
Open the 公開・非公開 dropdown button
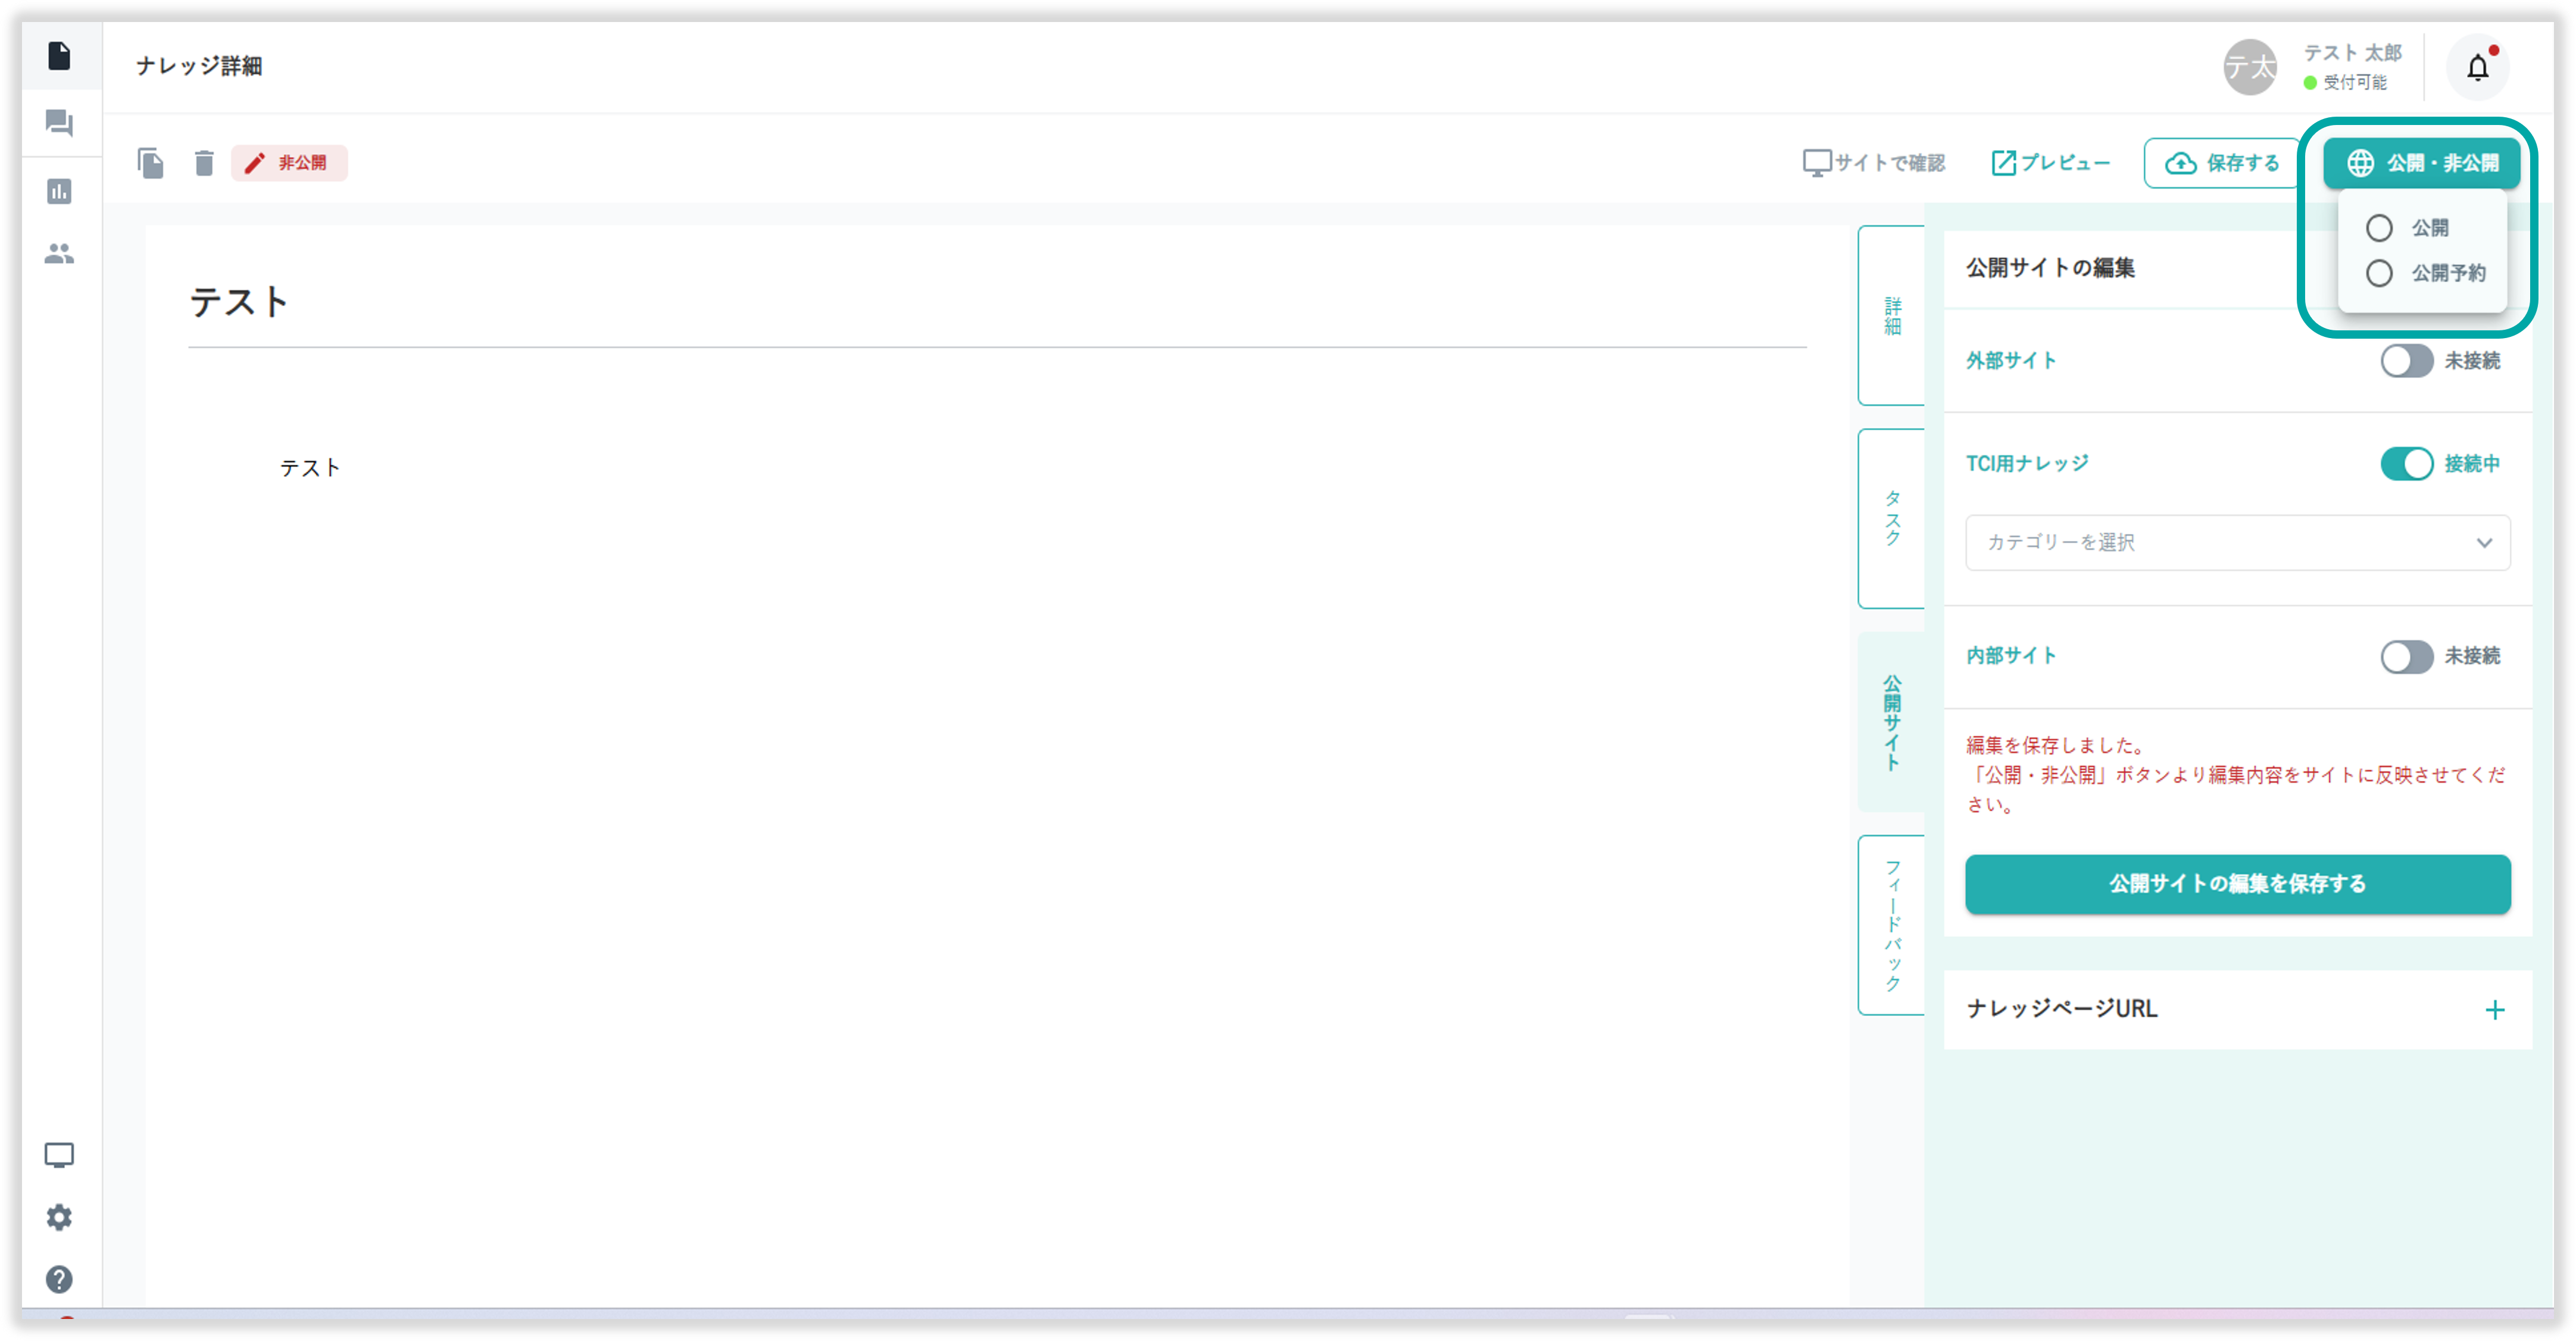2421,163
